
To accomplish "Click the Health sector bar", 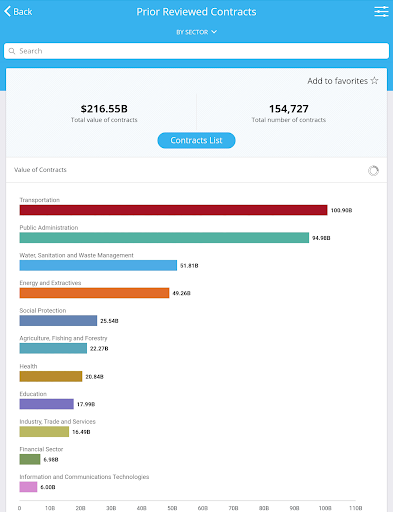I will click(x=51, y=376).
